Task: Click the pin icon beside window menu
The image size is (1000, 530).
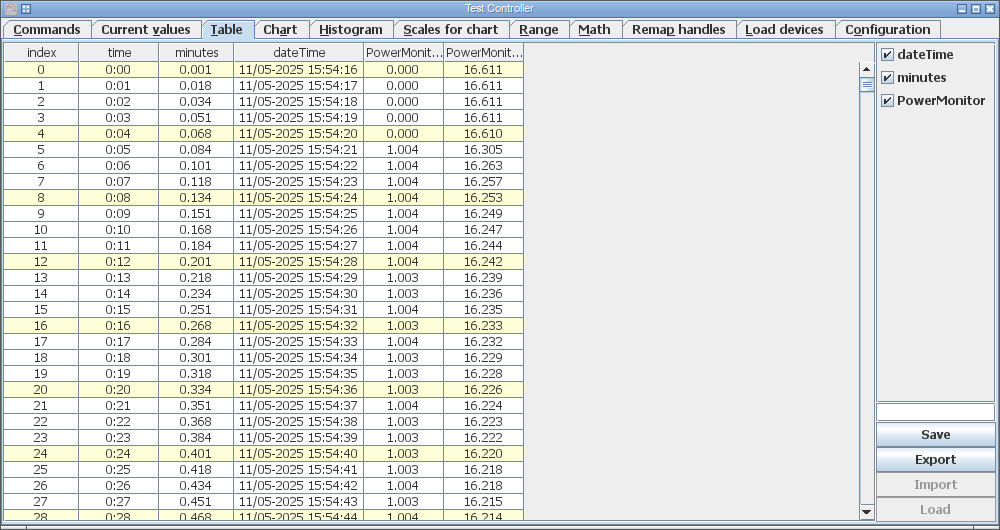Action: [x=26, y=9]
